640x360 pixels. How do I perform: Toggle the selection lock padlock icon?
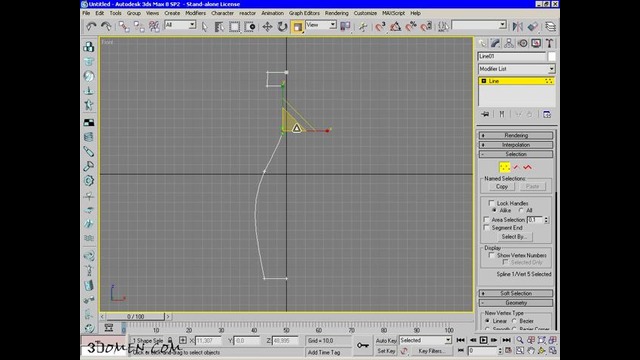[170, 340]
